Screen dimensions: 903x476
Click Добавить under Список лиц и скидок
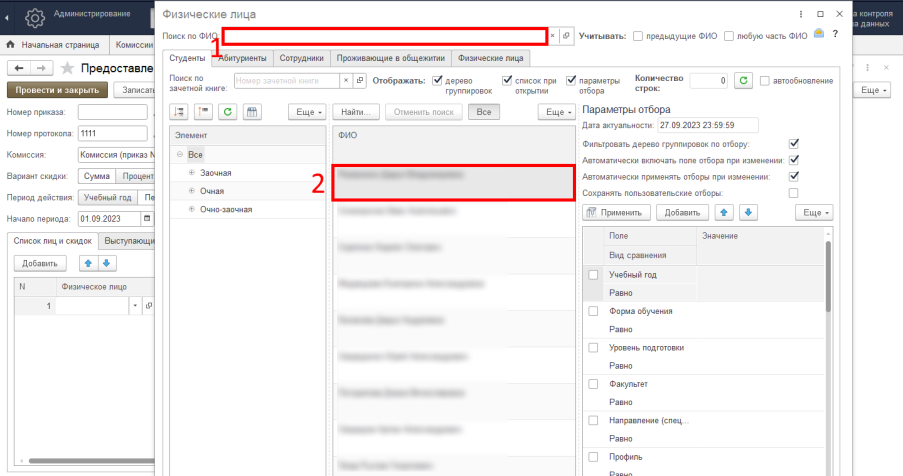coord(40,263)
